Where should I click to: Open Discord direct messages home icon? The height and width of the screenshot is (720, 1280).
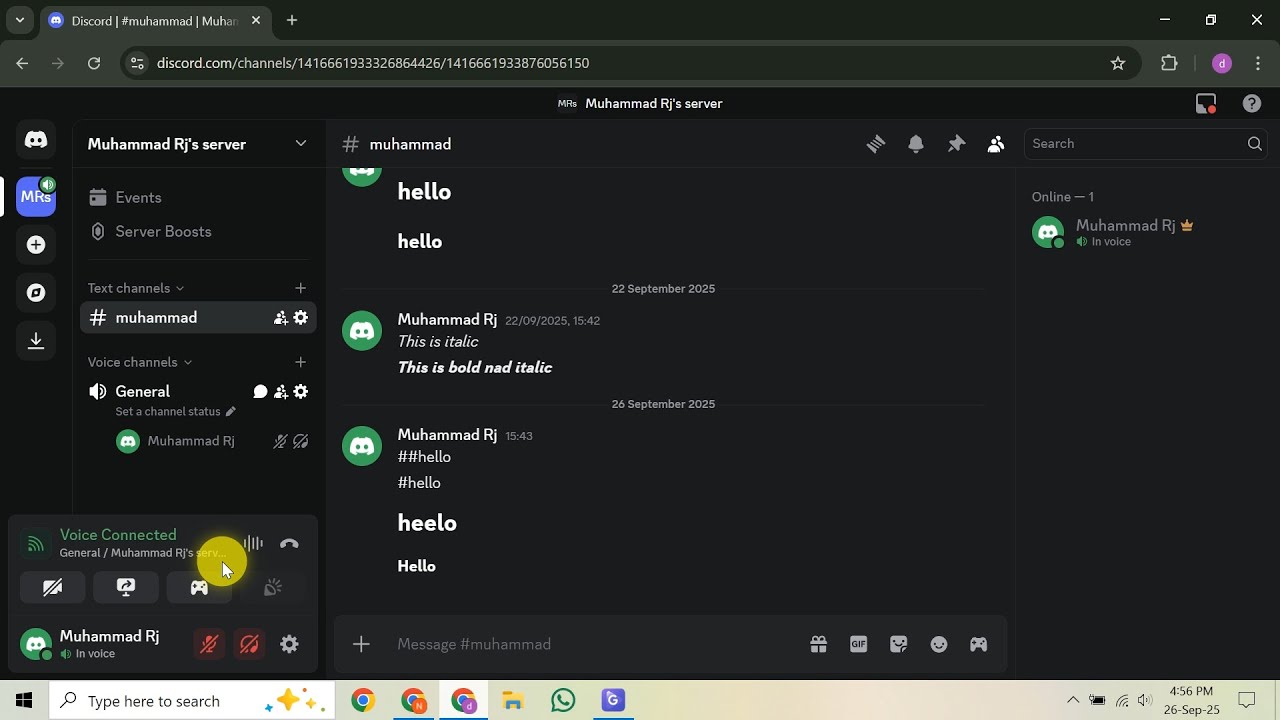point(36,140)
